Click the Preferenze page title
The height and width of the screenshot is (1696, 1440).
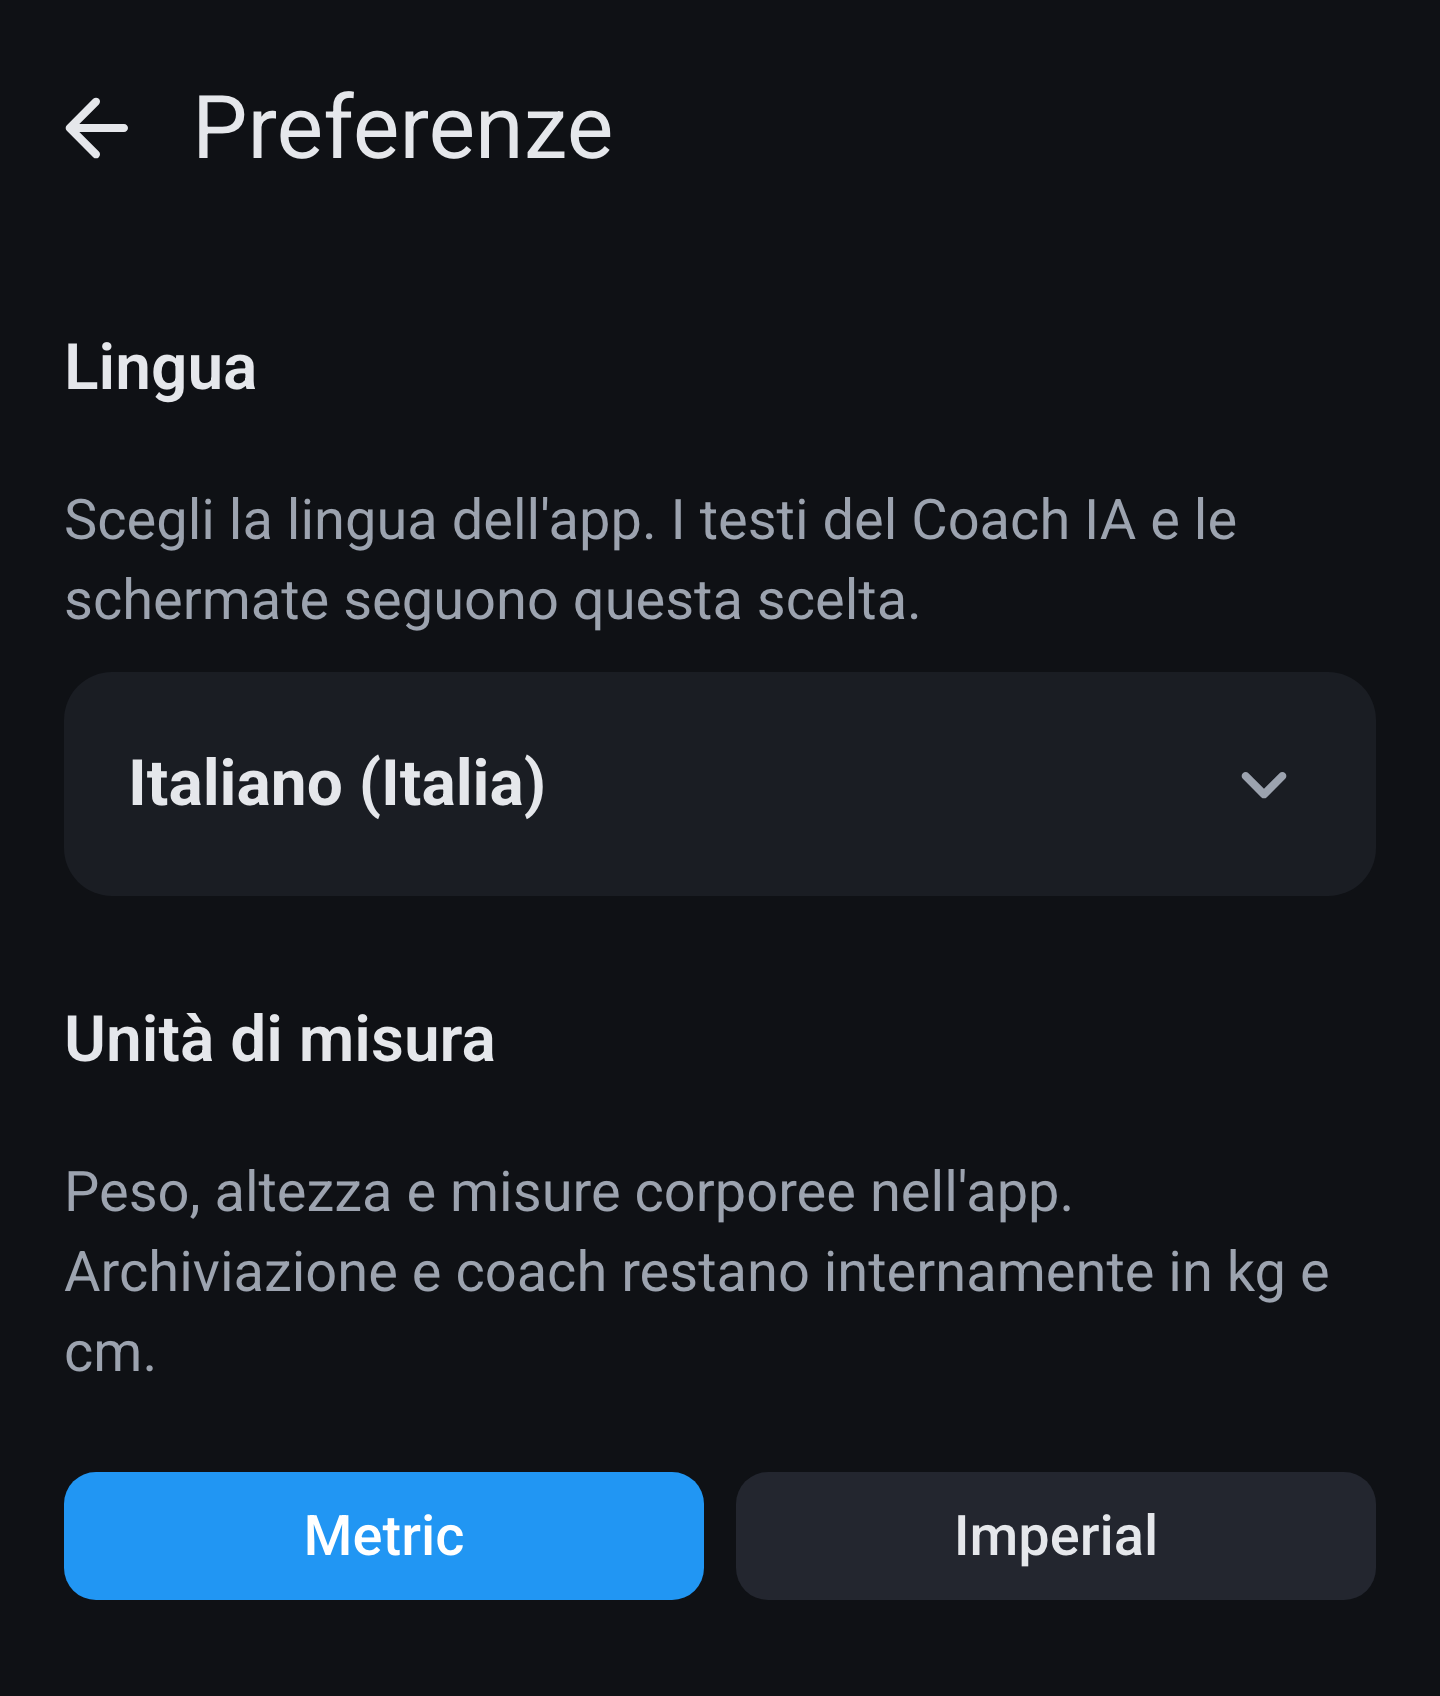click(403, 128)
